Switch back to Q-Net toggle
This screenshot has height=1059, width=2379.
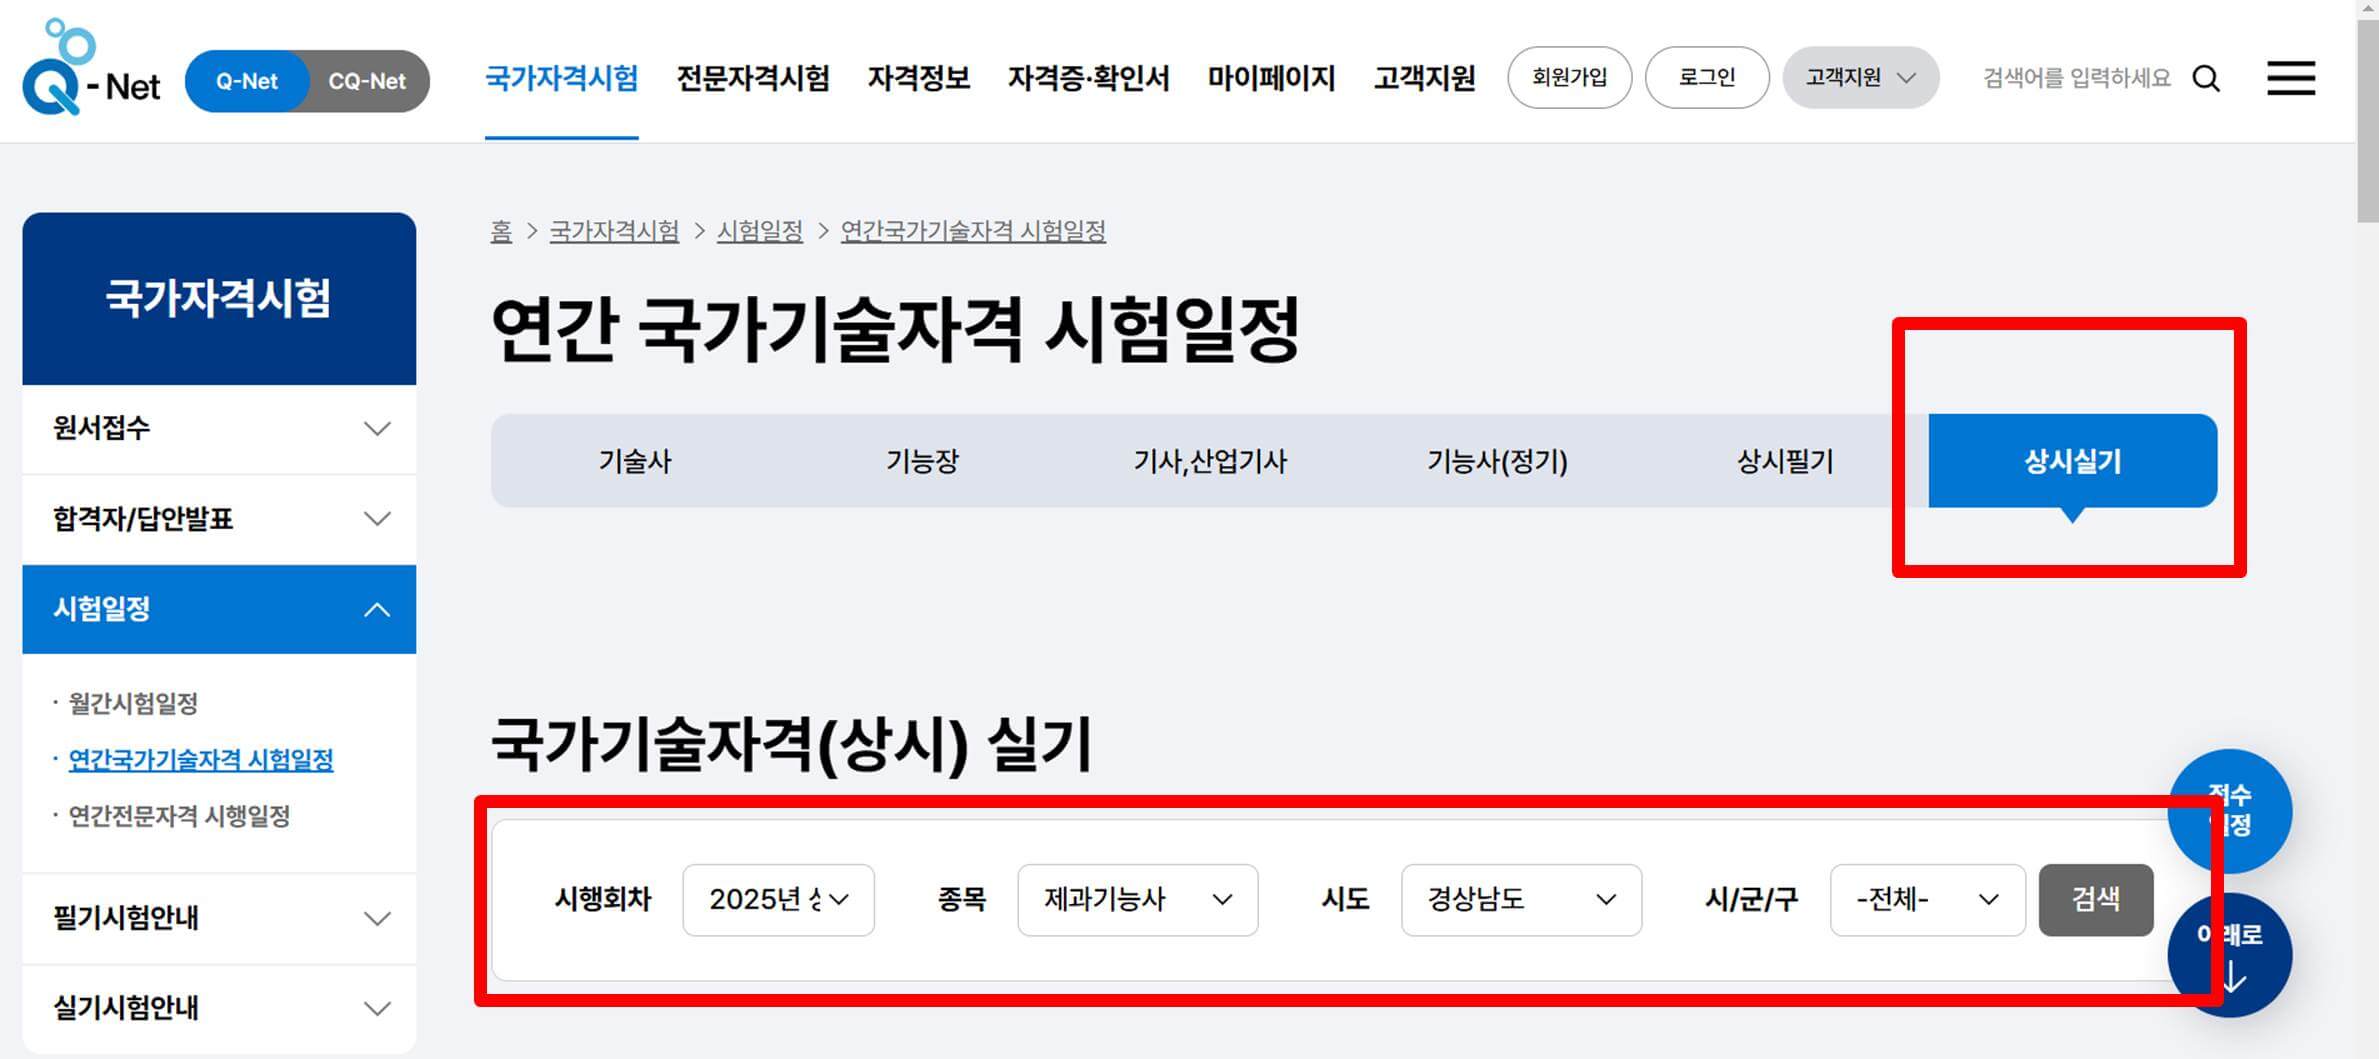[246, 81]
